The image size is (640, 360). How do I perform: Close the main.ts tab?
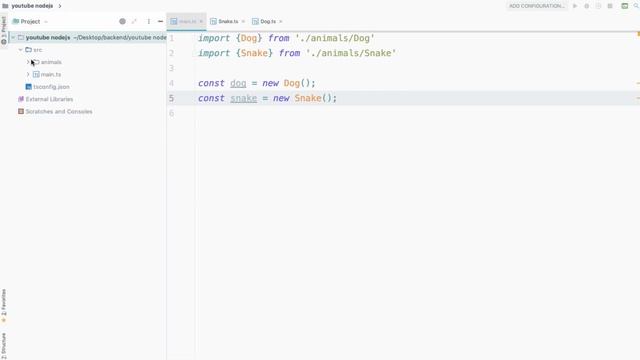tap(201, 21)
